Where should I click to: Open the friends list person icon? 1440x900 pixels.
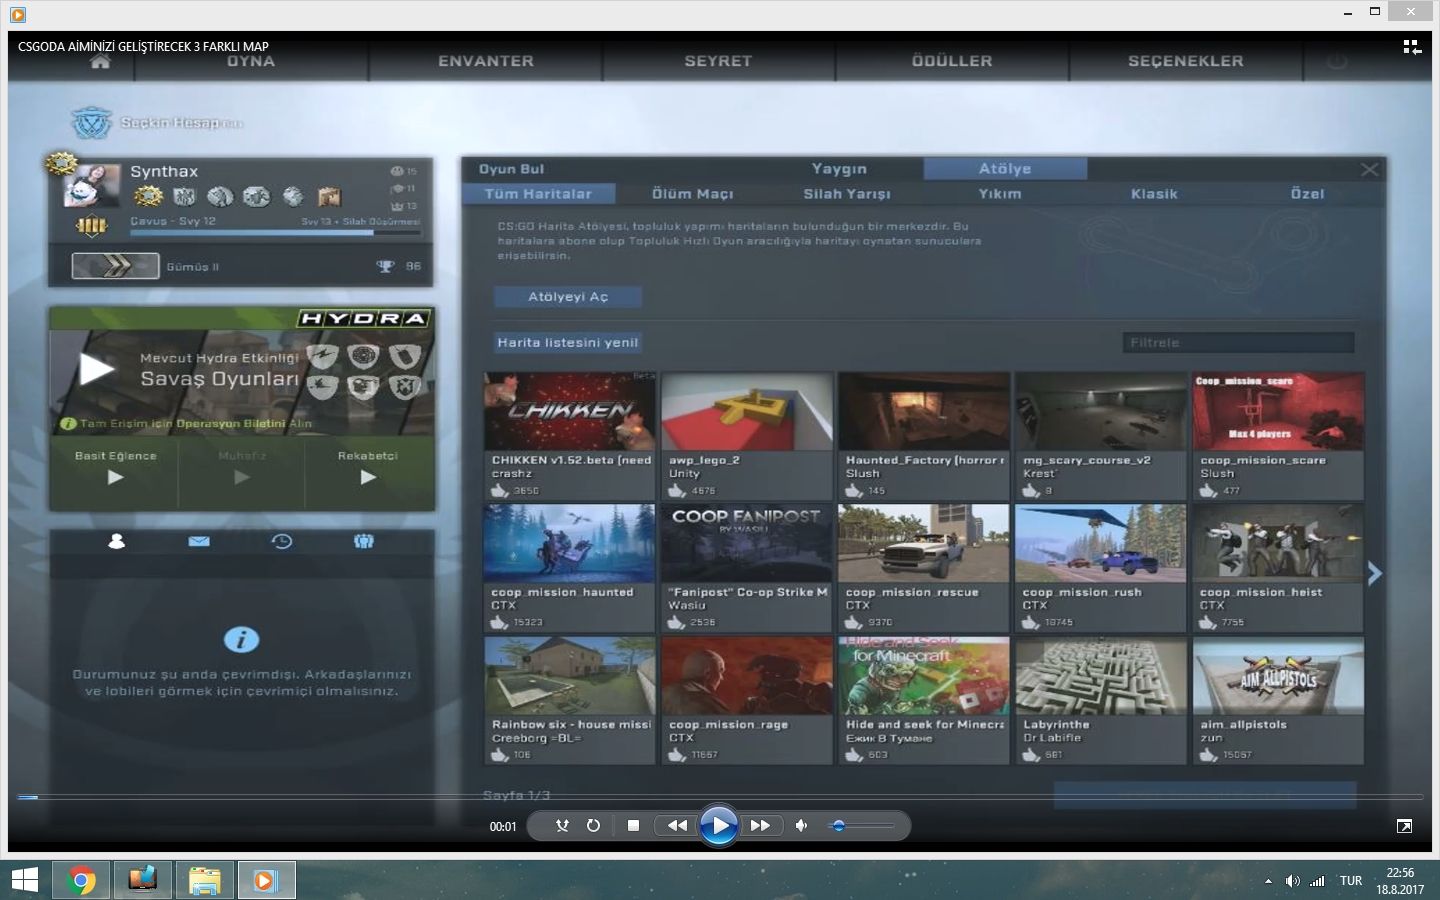pos(116,541)
